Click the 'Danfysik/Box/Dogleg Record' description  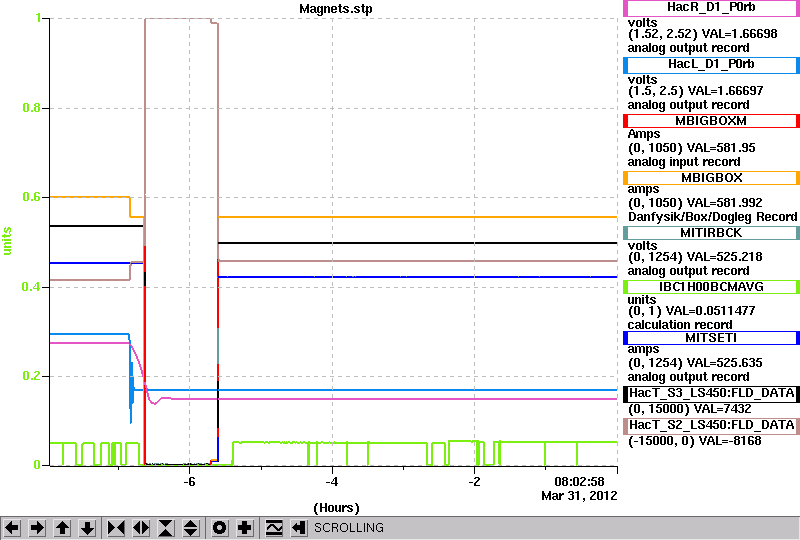coord(712,217)
